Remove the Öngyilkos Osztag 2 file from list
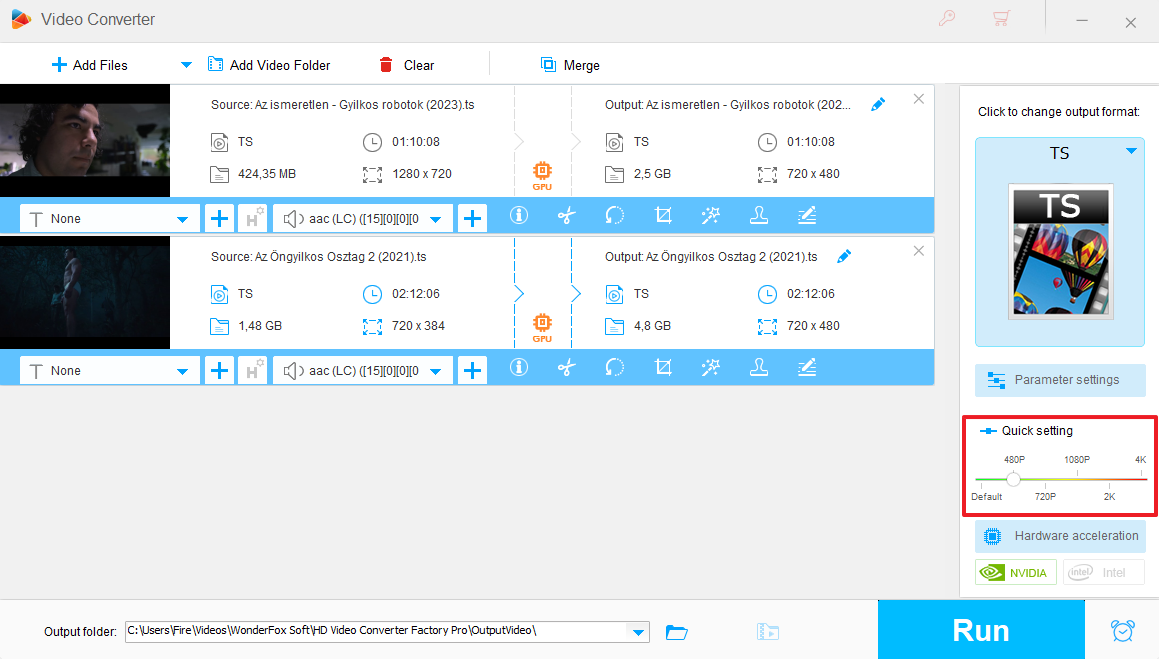The height and width of the screenshot is (659, 1159). pyautogui.click(x=919, y=251)
